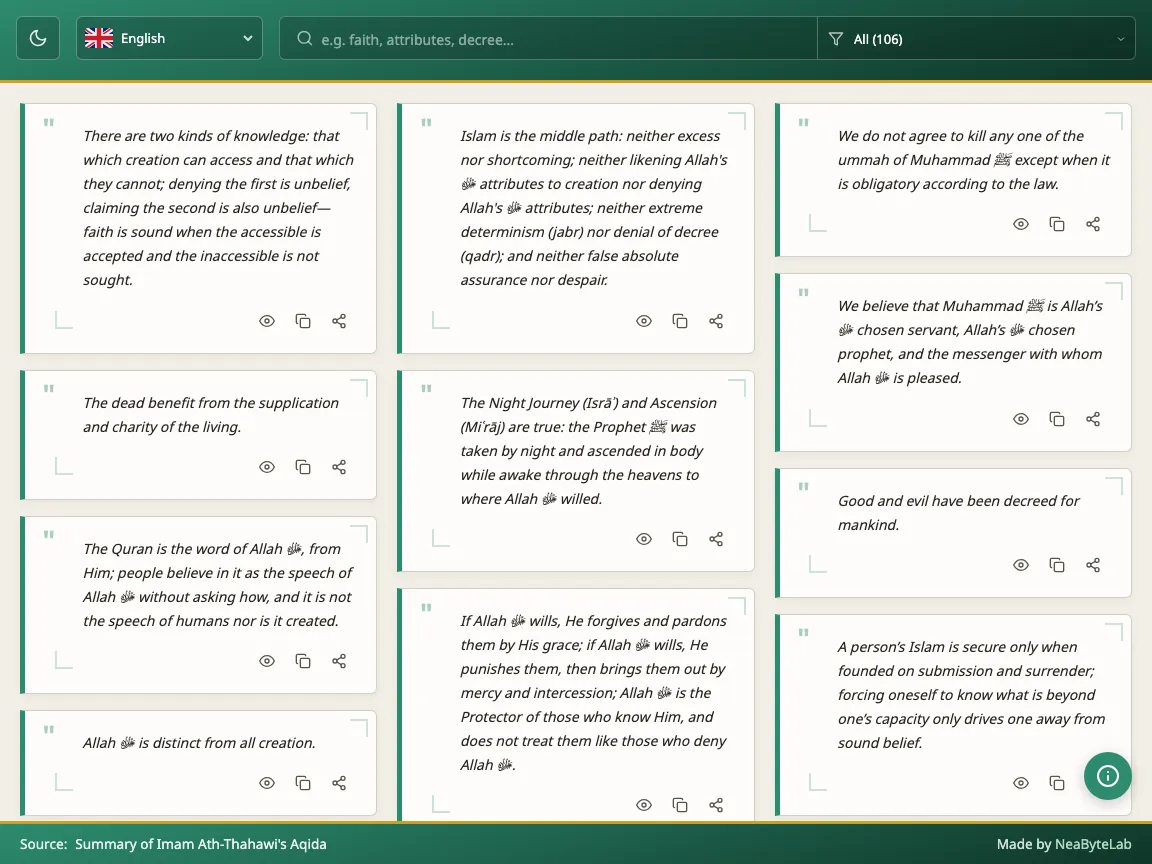Select the 'Allah is distinct from all creation' text
The image size is (1152, 864).
(199, 743)
